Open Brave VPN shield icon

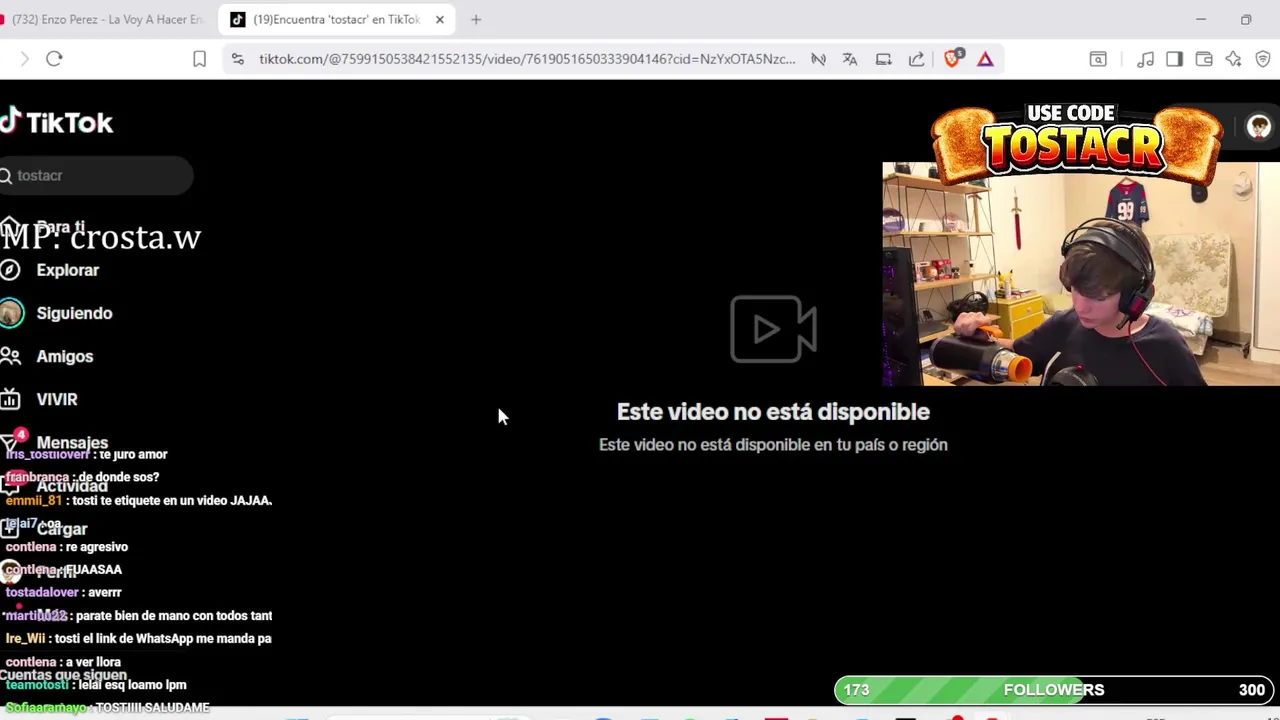pos(1262,59)
